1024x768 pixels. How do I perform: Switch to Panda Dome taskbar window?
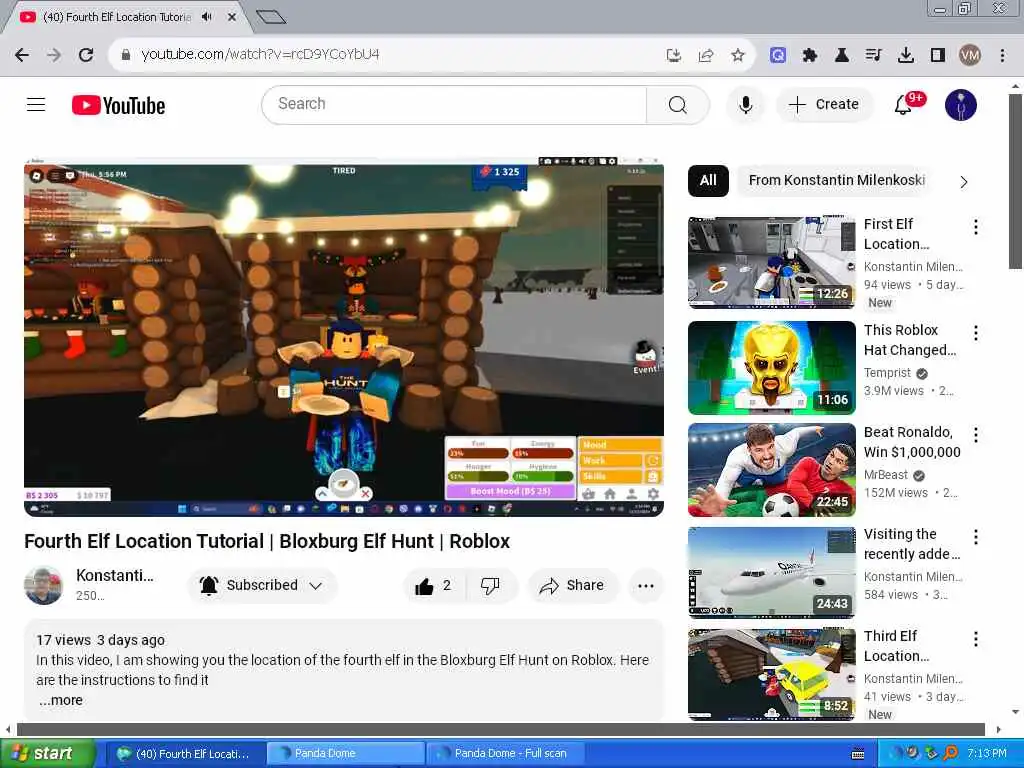[345, 754]
